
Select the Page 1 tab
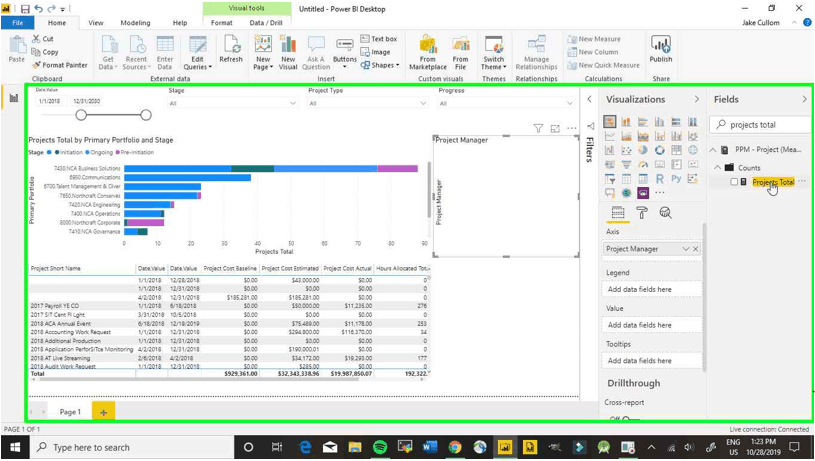point(70,412)
